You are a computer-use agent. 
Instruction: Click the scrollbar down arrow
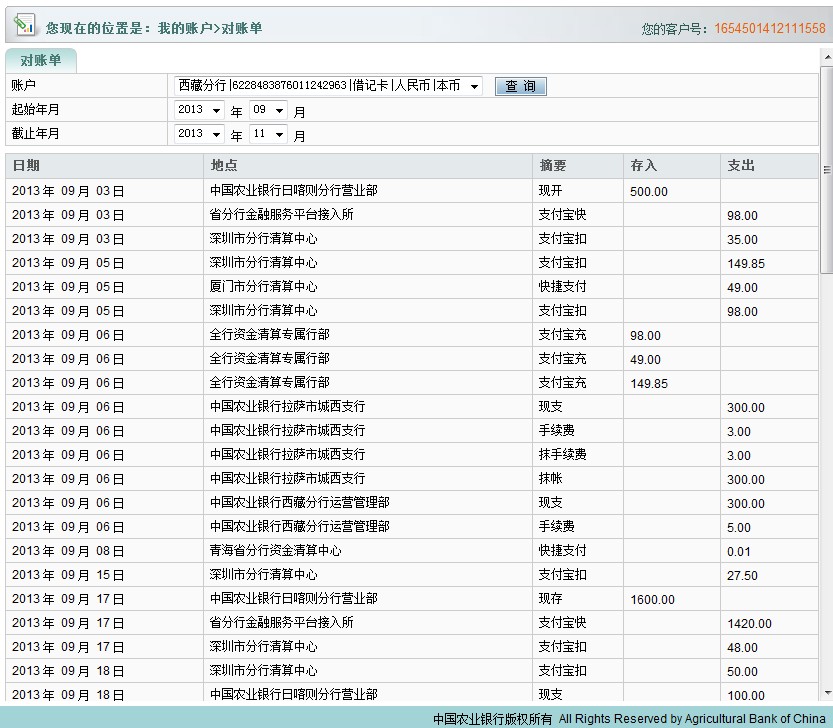point(826,693)
